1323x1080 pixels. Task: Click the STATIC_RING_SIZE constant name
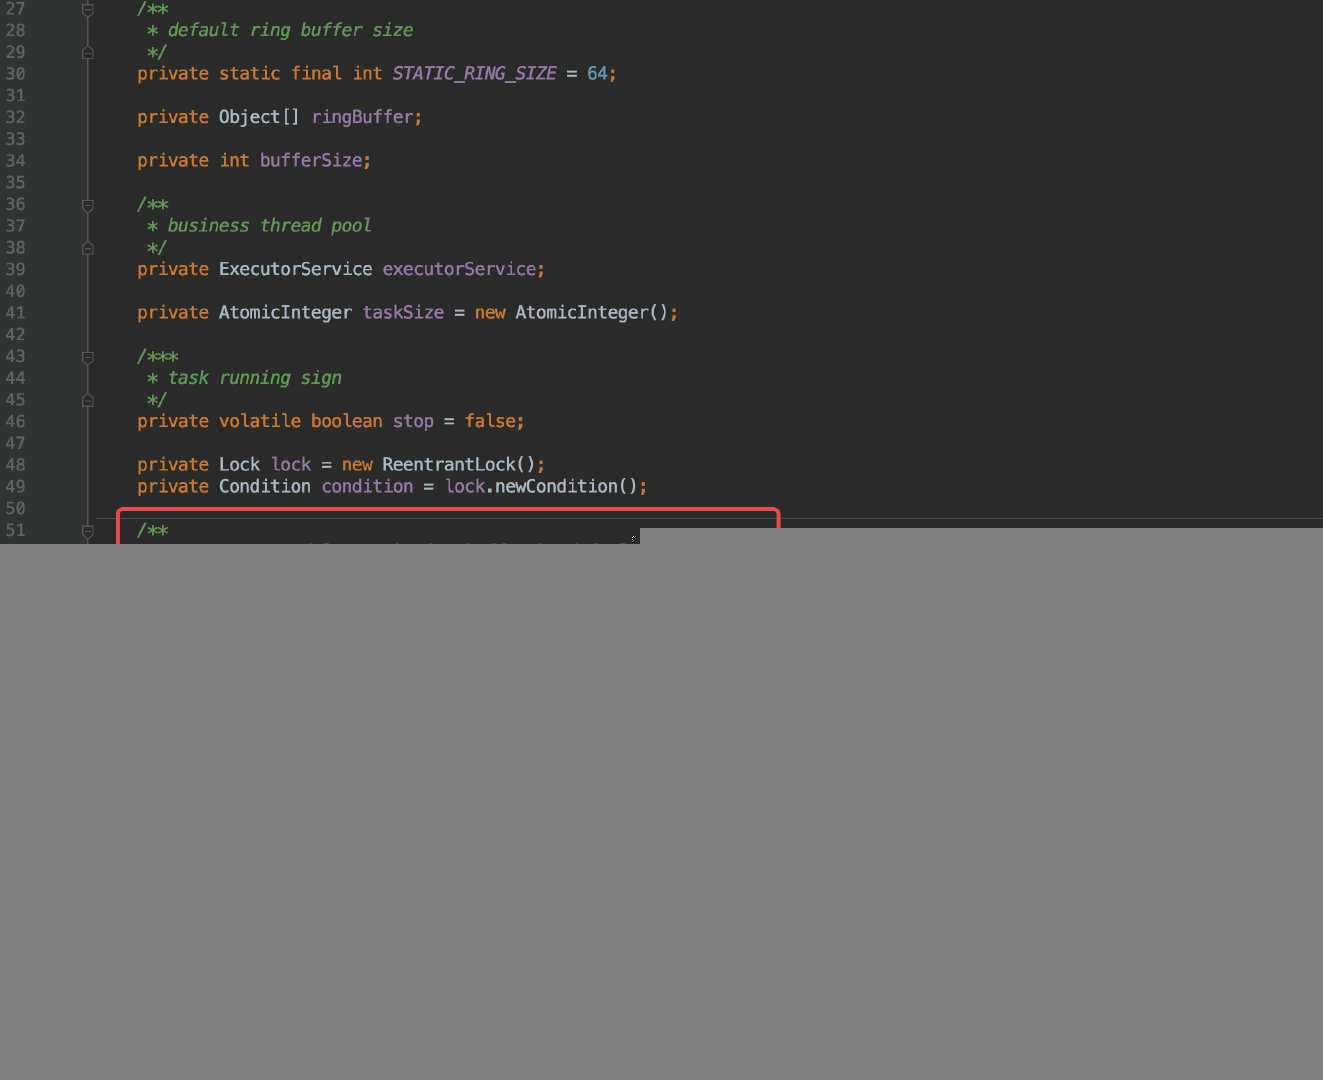pos(474,73)
